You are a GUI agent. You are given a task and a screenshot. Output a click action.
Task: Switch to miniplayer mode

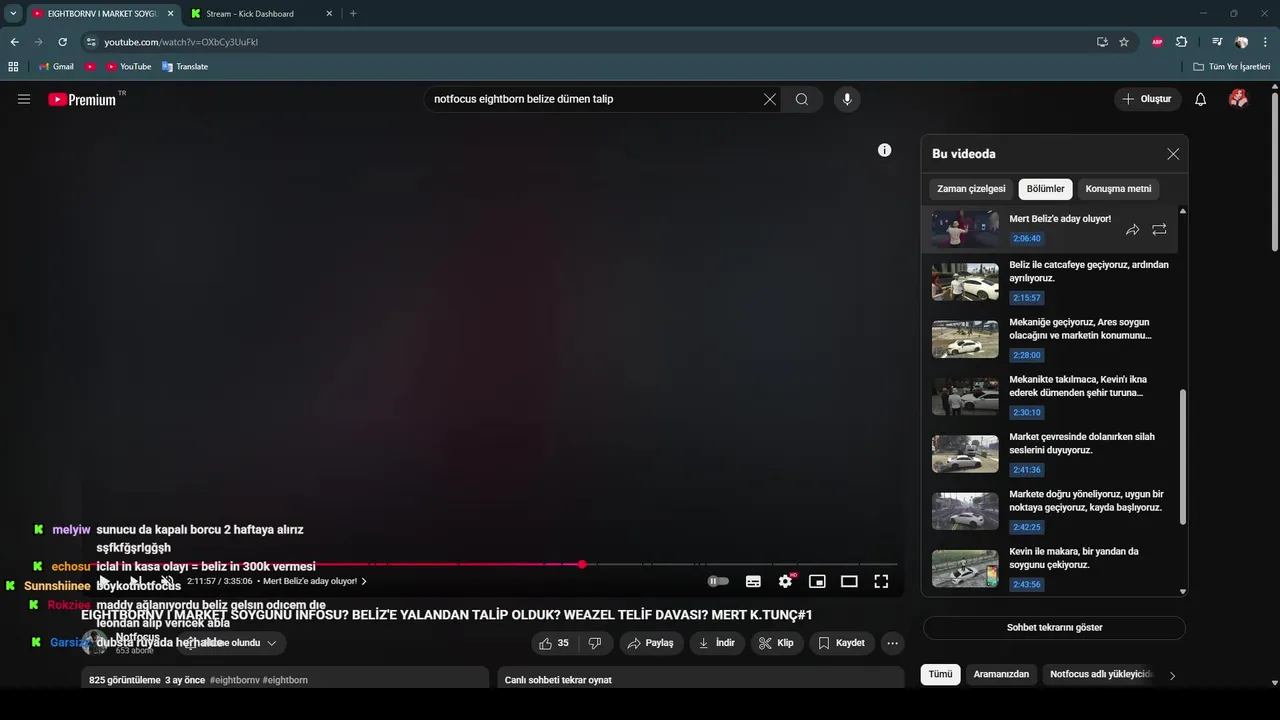click(x=817, y=581)
